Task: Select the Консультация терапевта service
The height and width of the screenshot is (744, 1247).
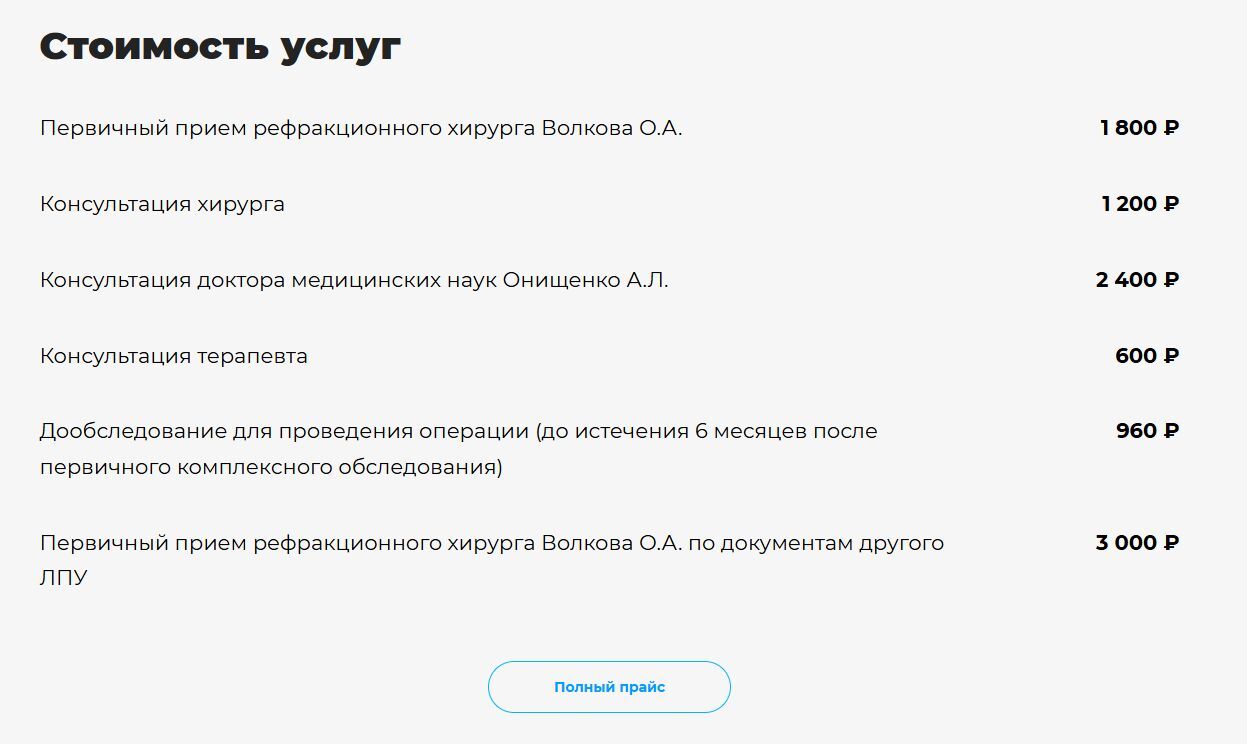Action: click(x=174, y=356)
